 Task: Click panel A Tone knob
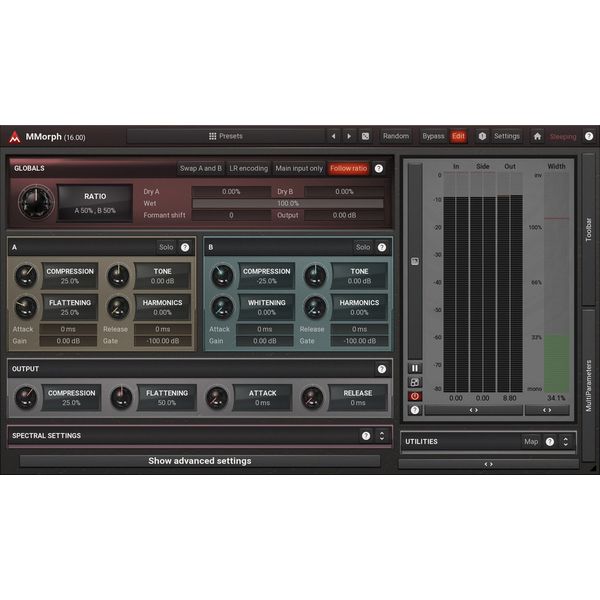[119, 276]
